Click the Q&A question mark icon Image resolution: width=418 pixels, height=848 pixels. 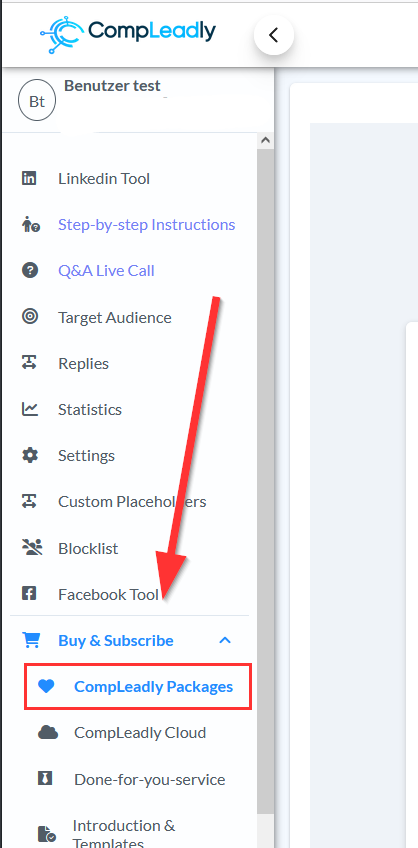[x=29, y=270]
